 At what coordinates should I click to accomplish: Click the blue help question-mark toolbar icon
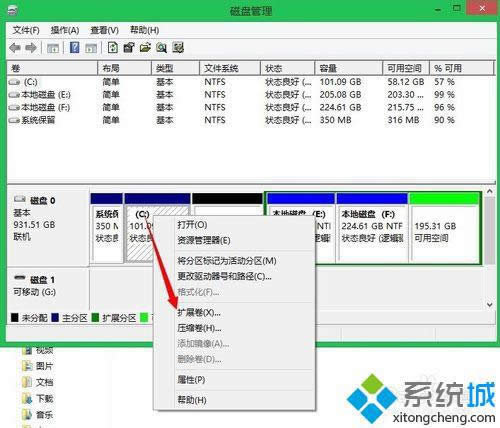pos(75,48)
